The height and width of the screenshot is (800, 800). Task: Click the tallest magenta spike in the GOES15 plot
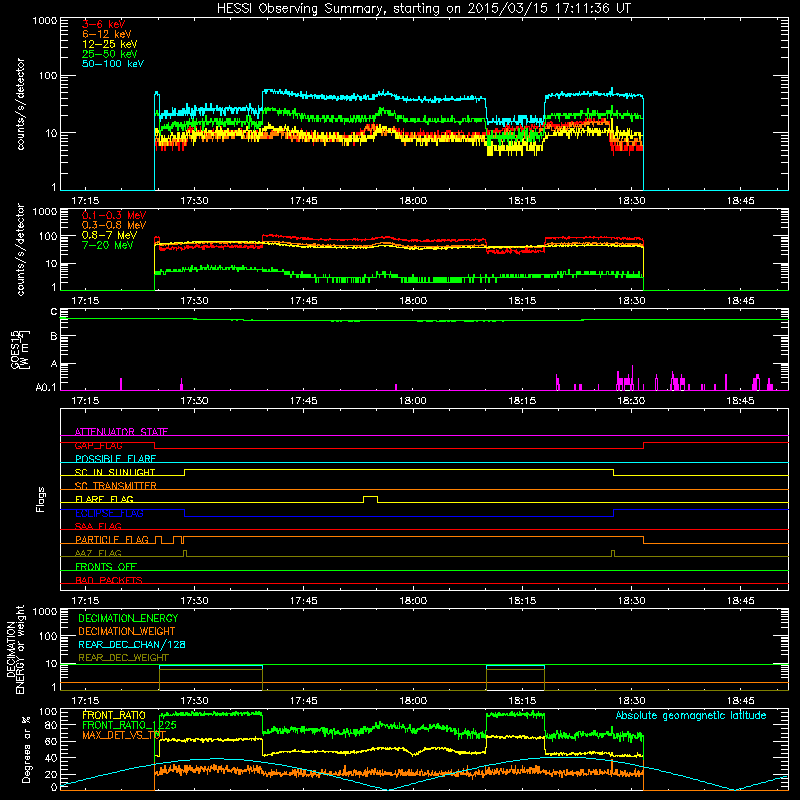click(x=633, y=378)
